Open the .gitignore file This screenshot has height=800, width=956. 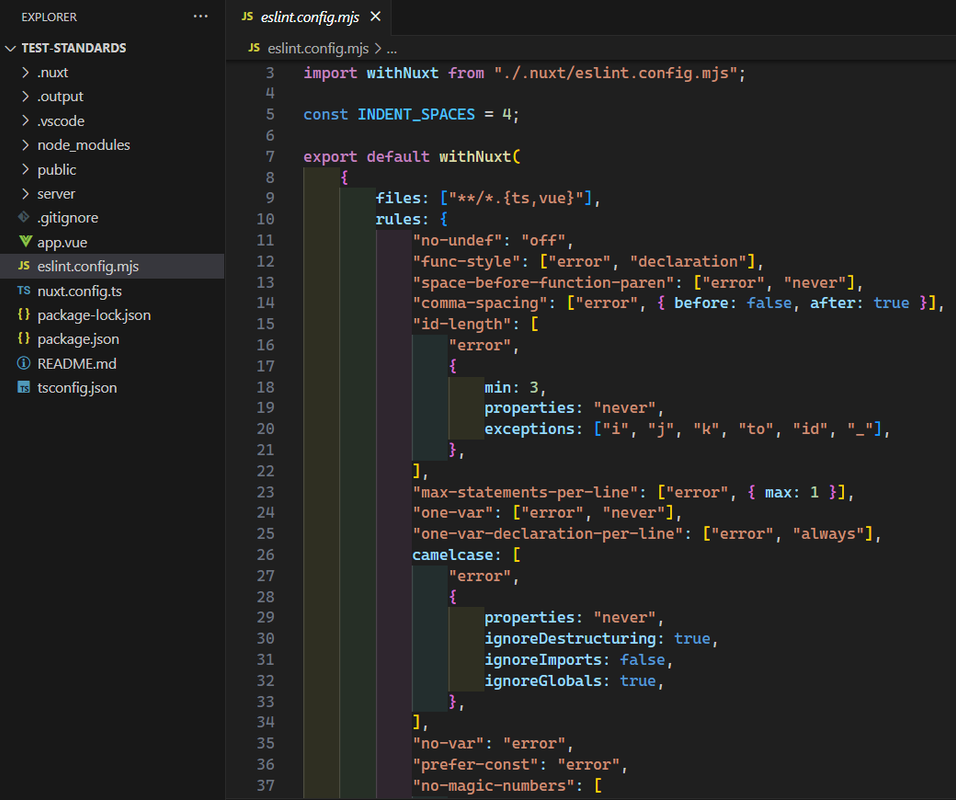click(x=68, y=218)
